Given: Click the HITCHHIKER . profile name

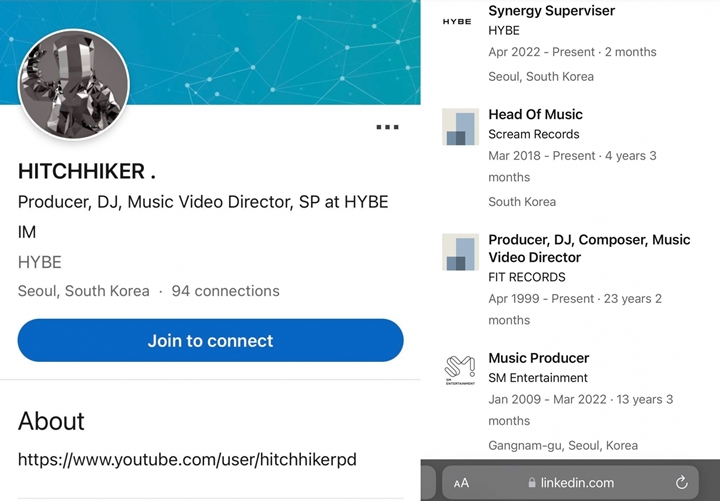Looking at the screenshot, I should pyautogui.click(x=87, y=171).
